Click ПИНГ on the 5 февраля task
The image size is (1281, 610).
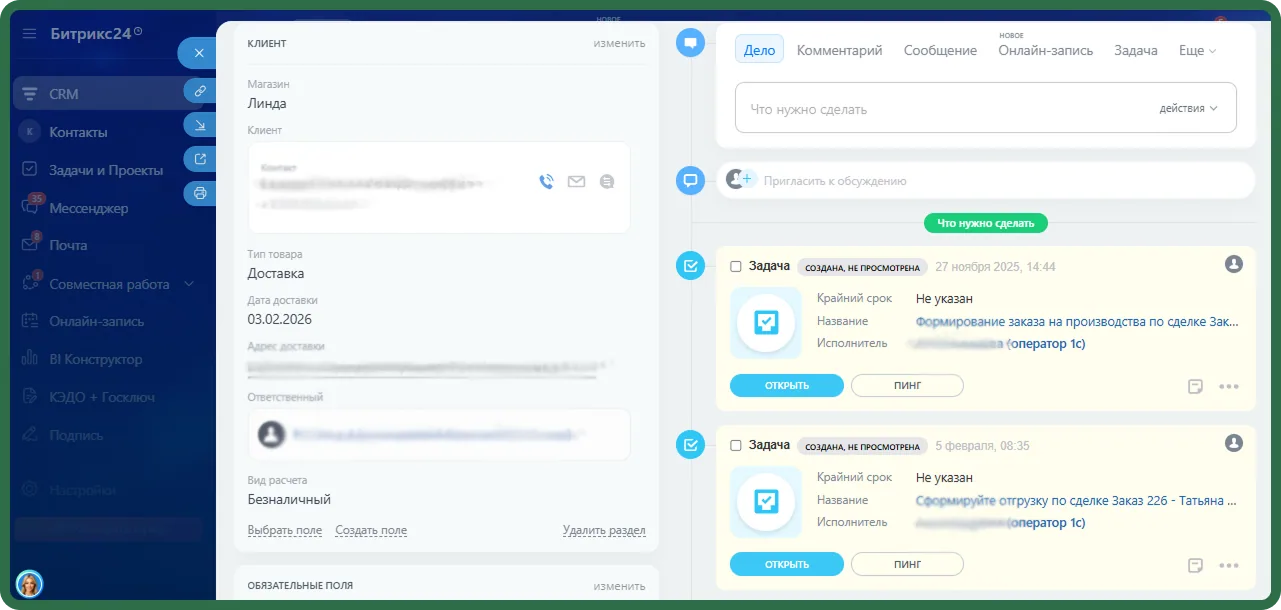[x=907, y=565]
